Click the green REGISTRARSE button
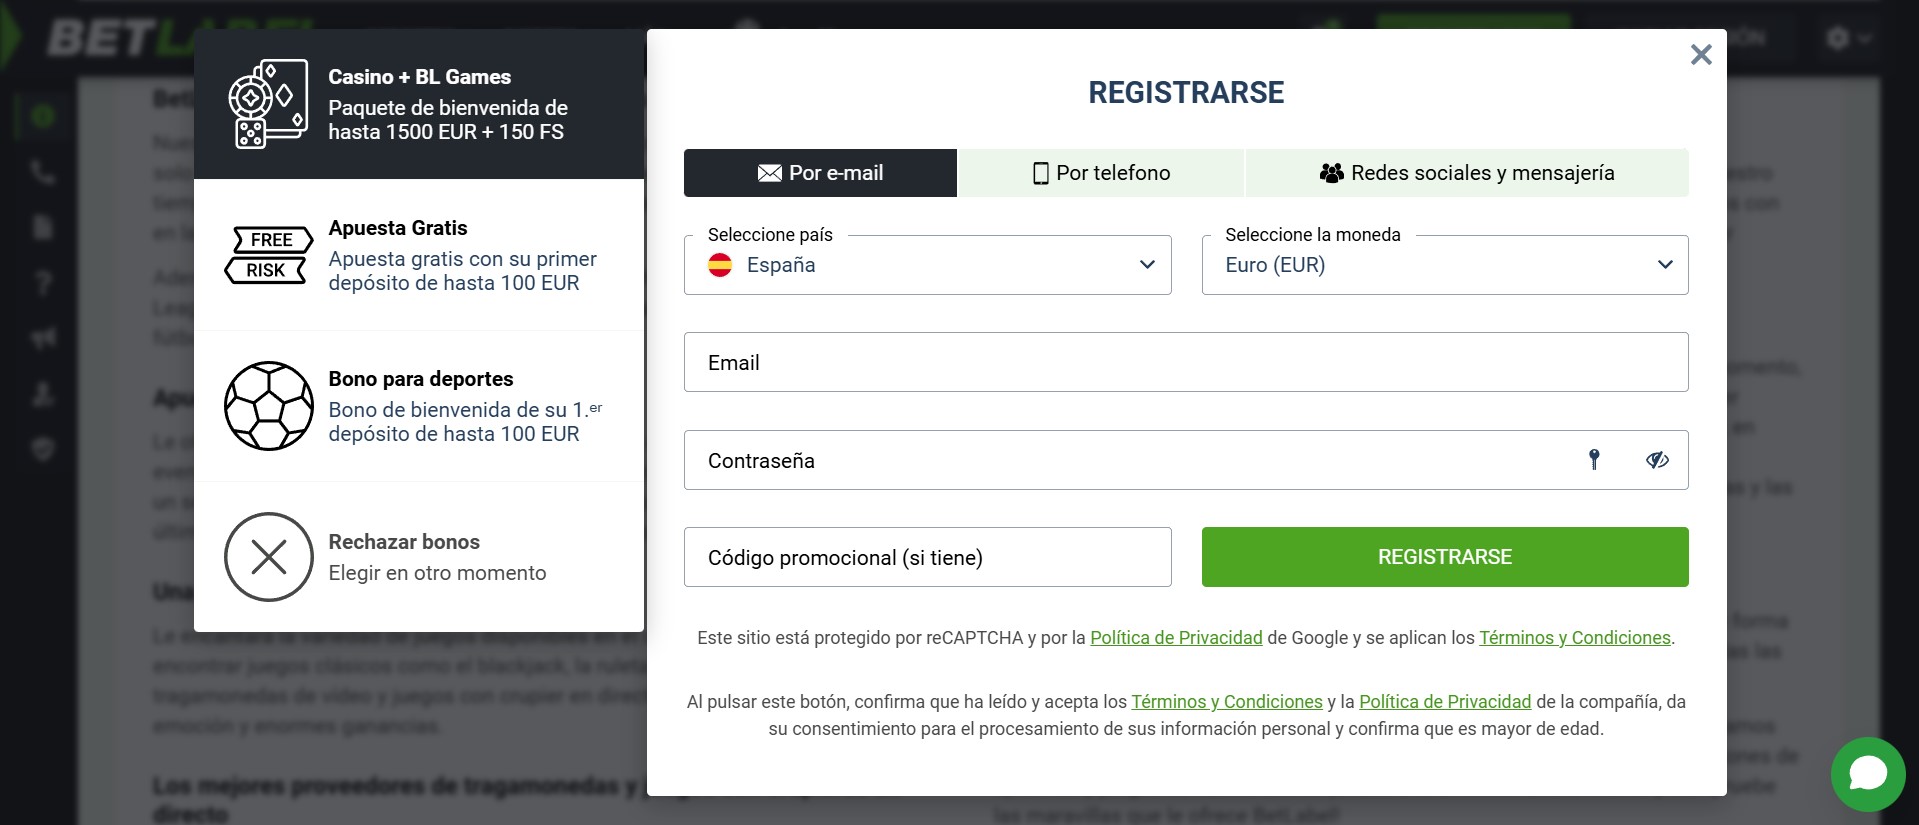 pos(1444,557)
